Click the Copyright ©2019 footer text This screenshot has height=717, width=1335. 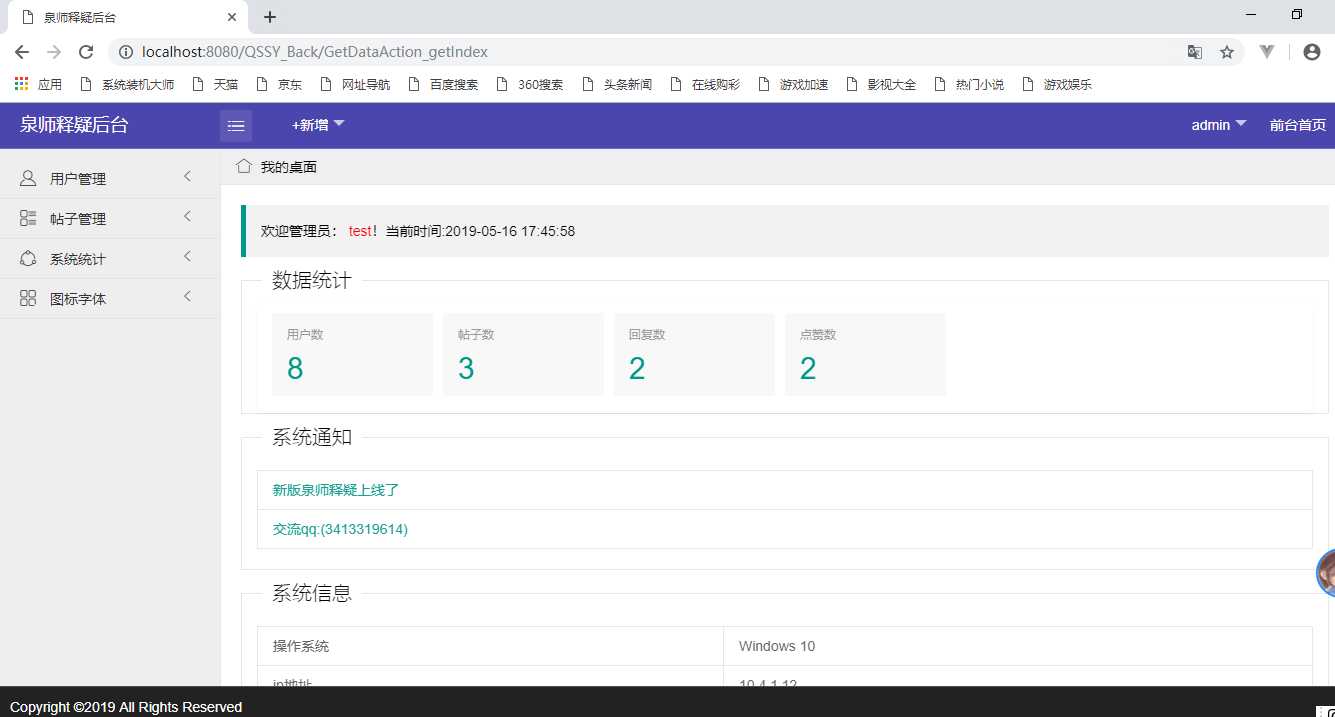(126, 707)
